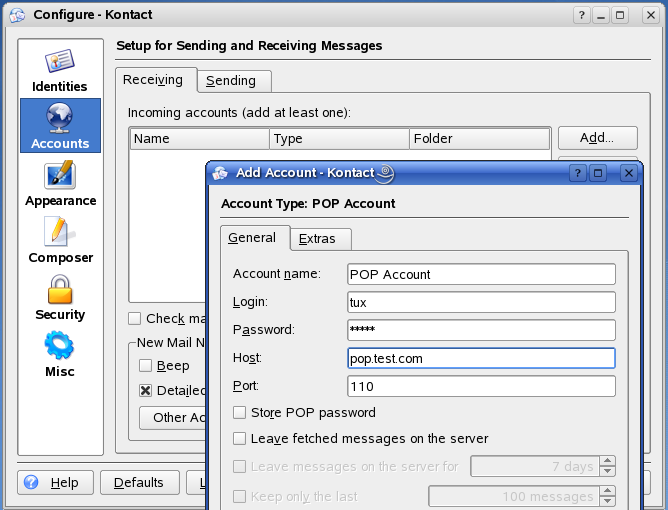Image resolution: width=668 pixels, height=510 pixels.
Task: Click the Host field showing pop.test.com
Action: pos(481,358)
